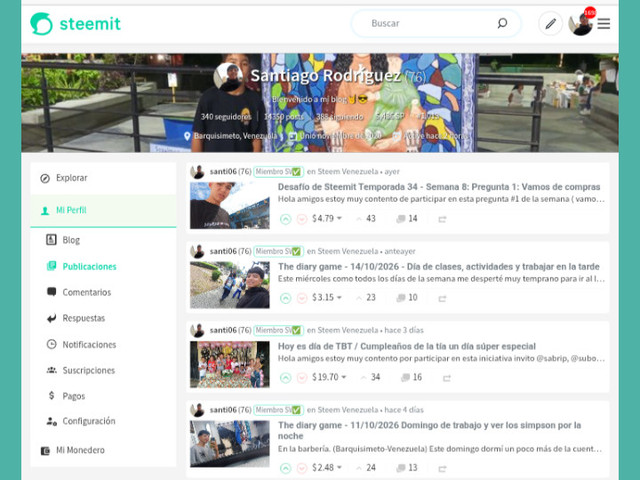Resteem the 14/10/2026 diary game post
640x480 pixels.
click(x=442, y=299)
